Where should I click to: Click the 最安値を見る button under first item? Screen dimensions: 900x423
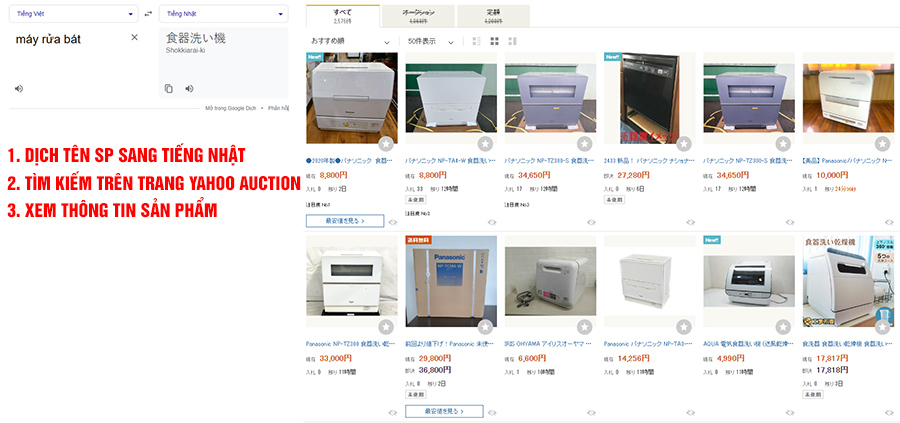pos(345,220)
